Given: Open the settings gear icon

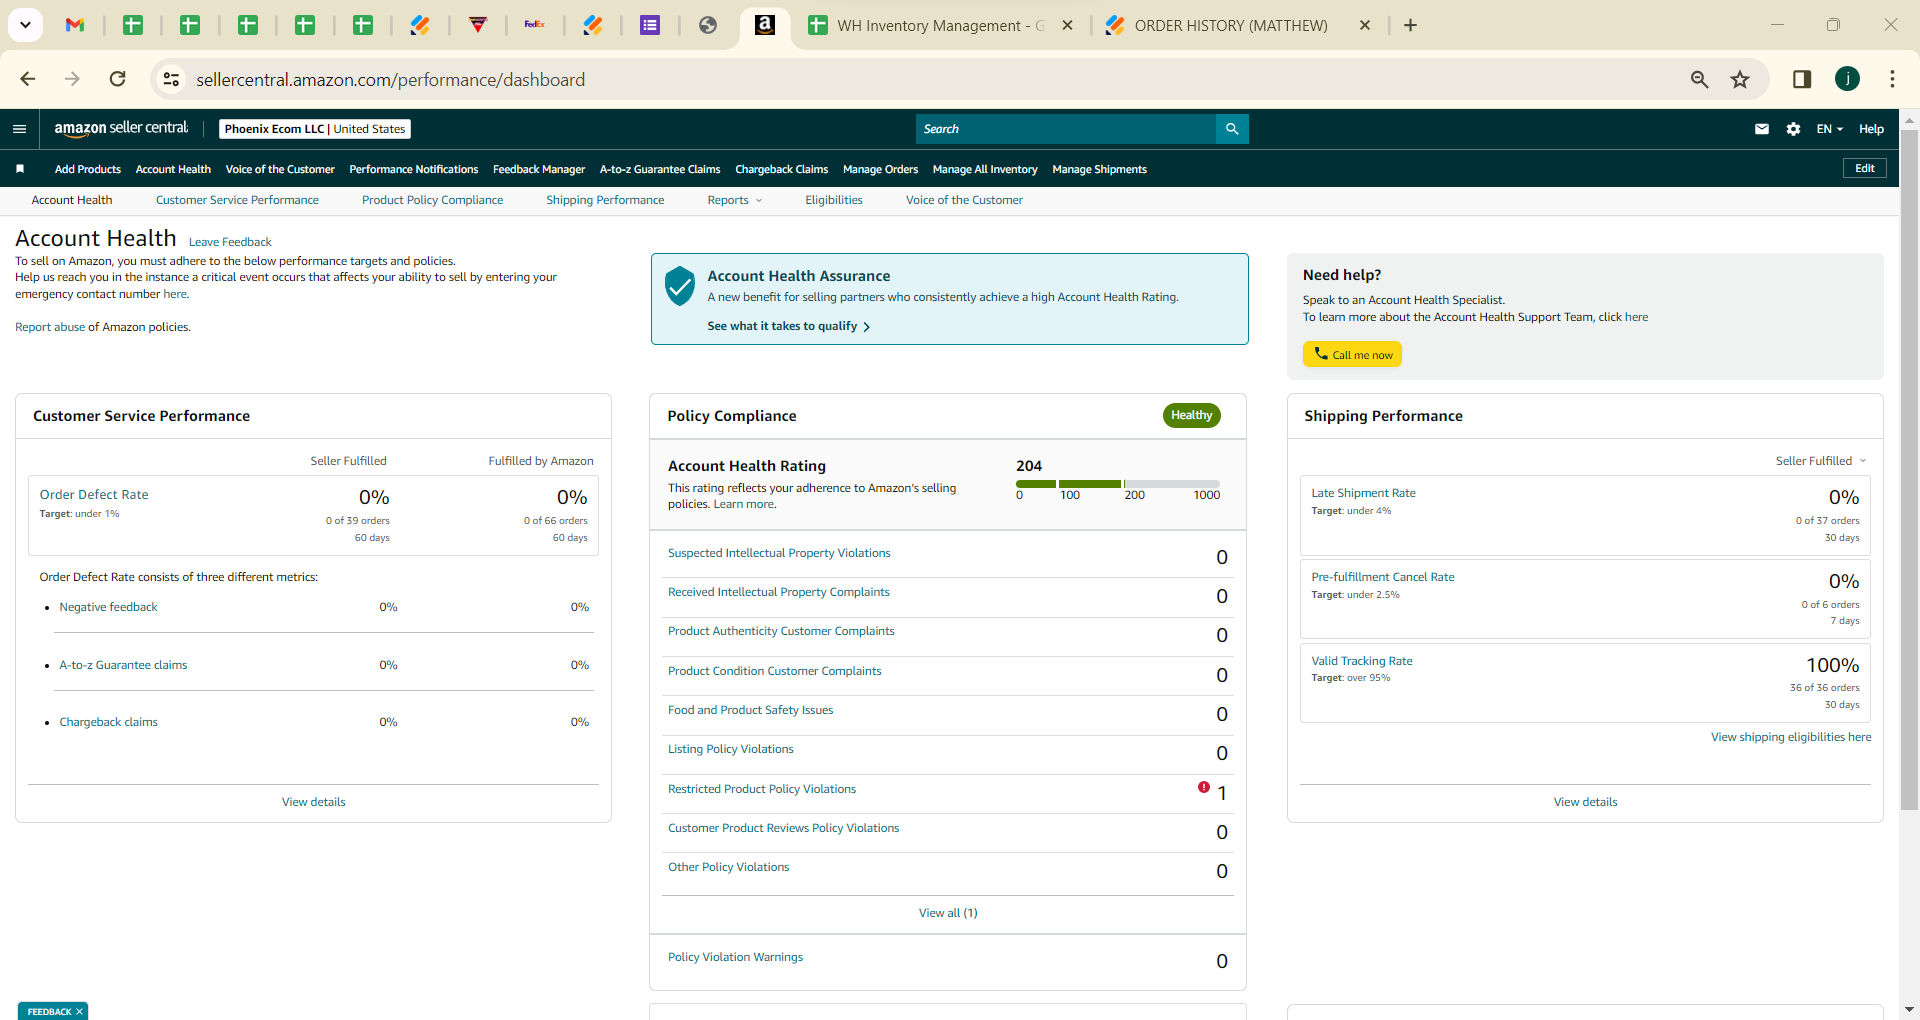Looking at the screenshot, I should pyautogui.click(x=1793, y=129).
